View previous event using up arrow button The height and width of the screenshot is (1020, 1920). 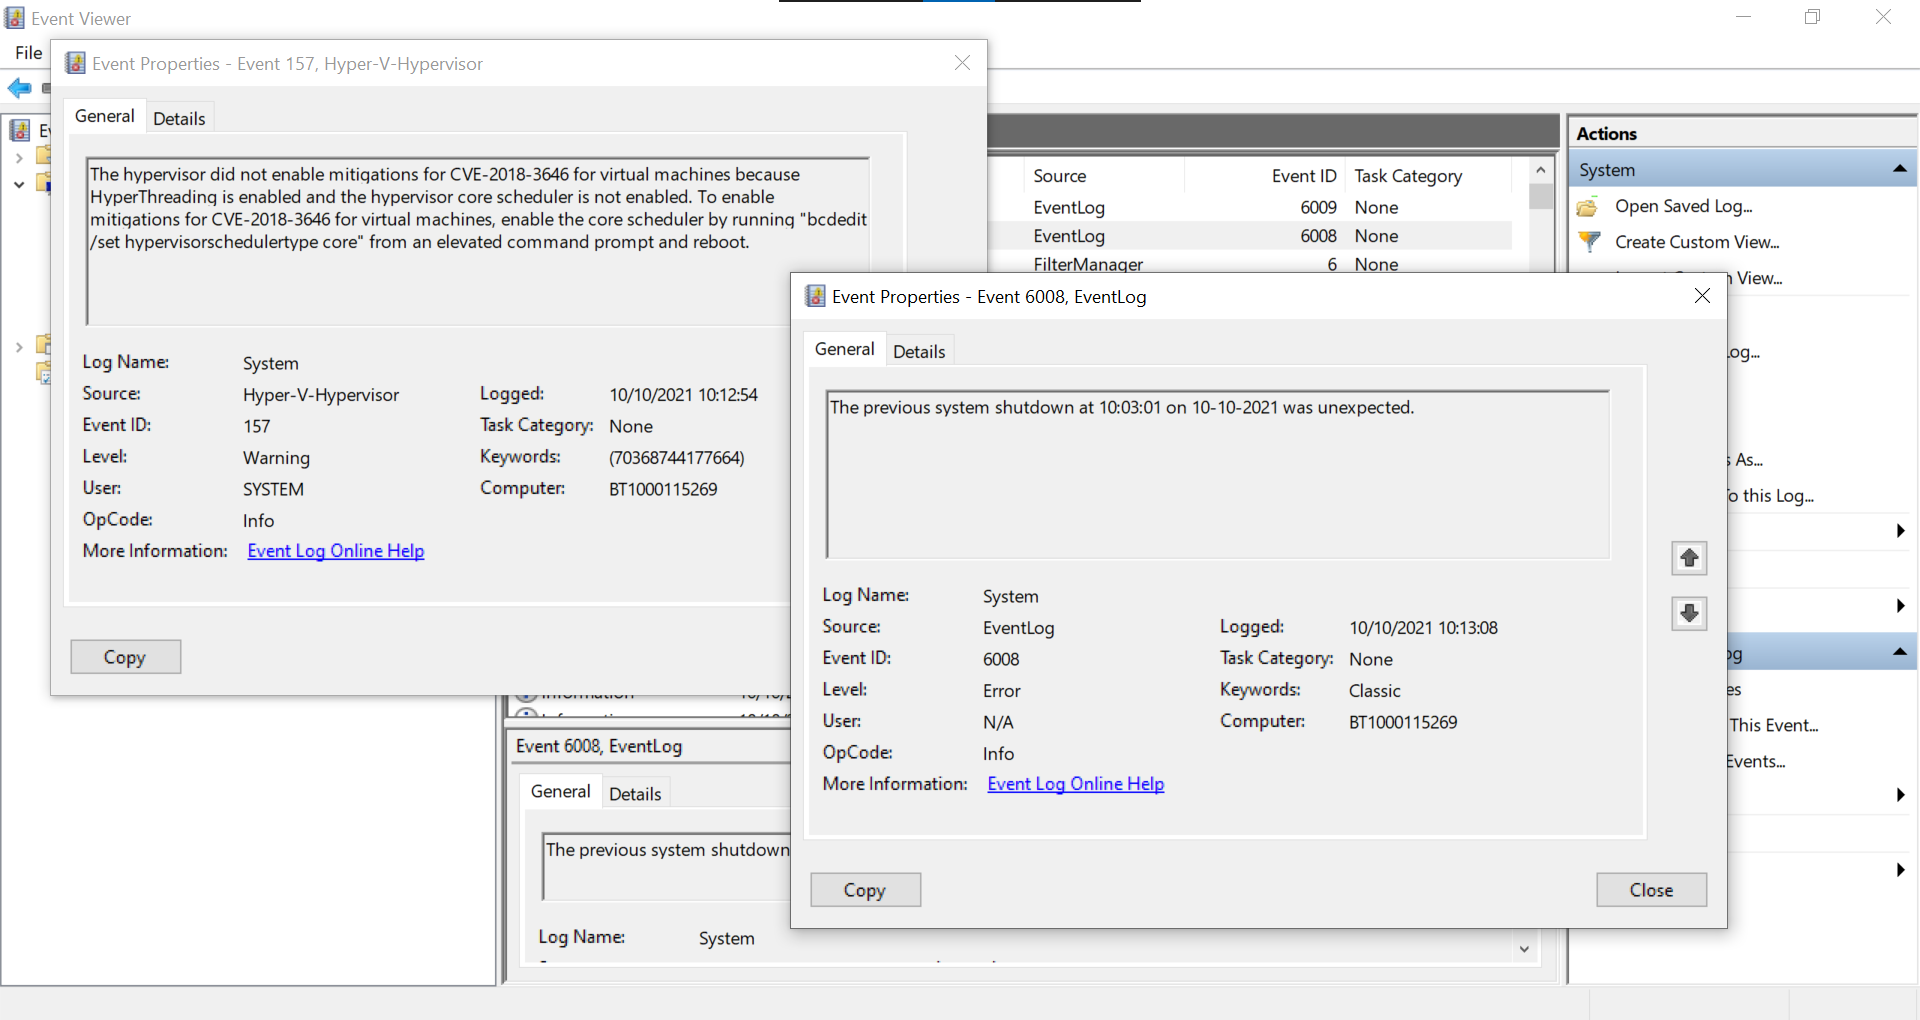pos(1688,558)
